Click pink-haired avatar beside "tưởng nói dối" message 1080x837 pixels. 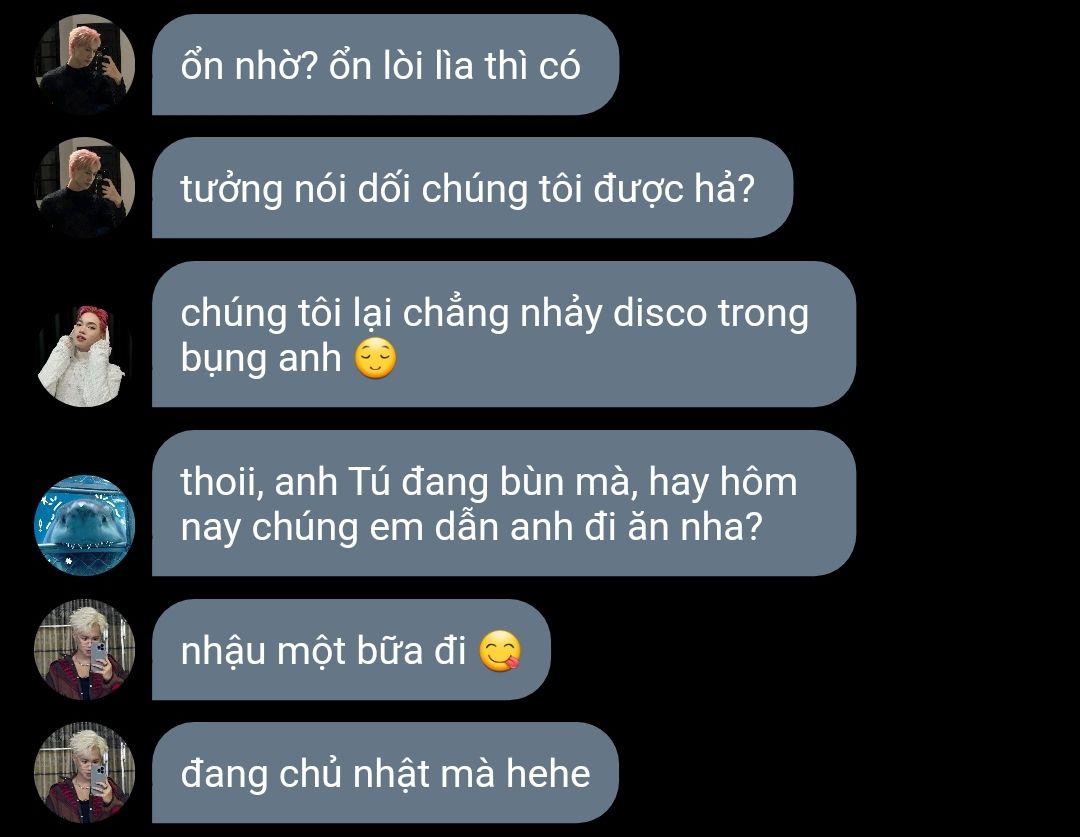click(85, 187)
